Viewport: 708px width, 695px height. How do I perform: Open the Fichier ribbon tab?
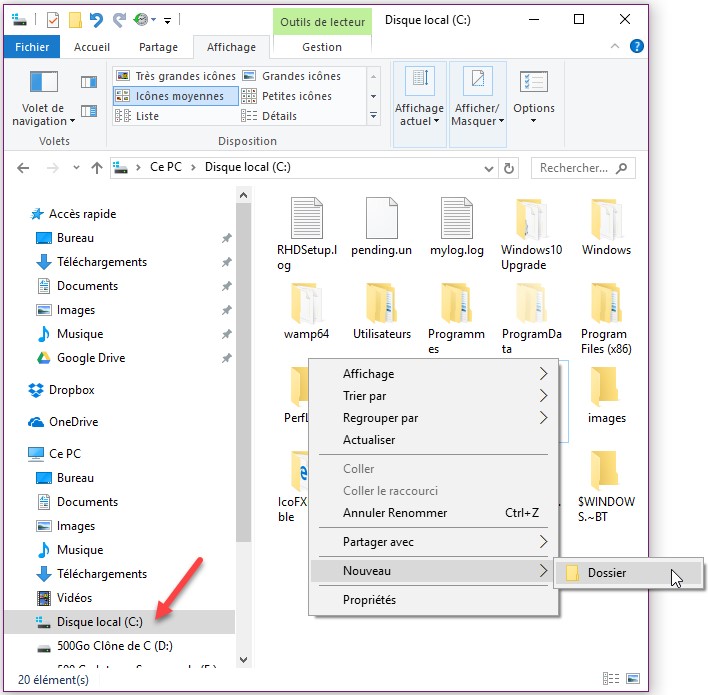click(x=31, y=47)
